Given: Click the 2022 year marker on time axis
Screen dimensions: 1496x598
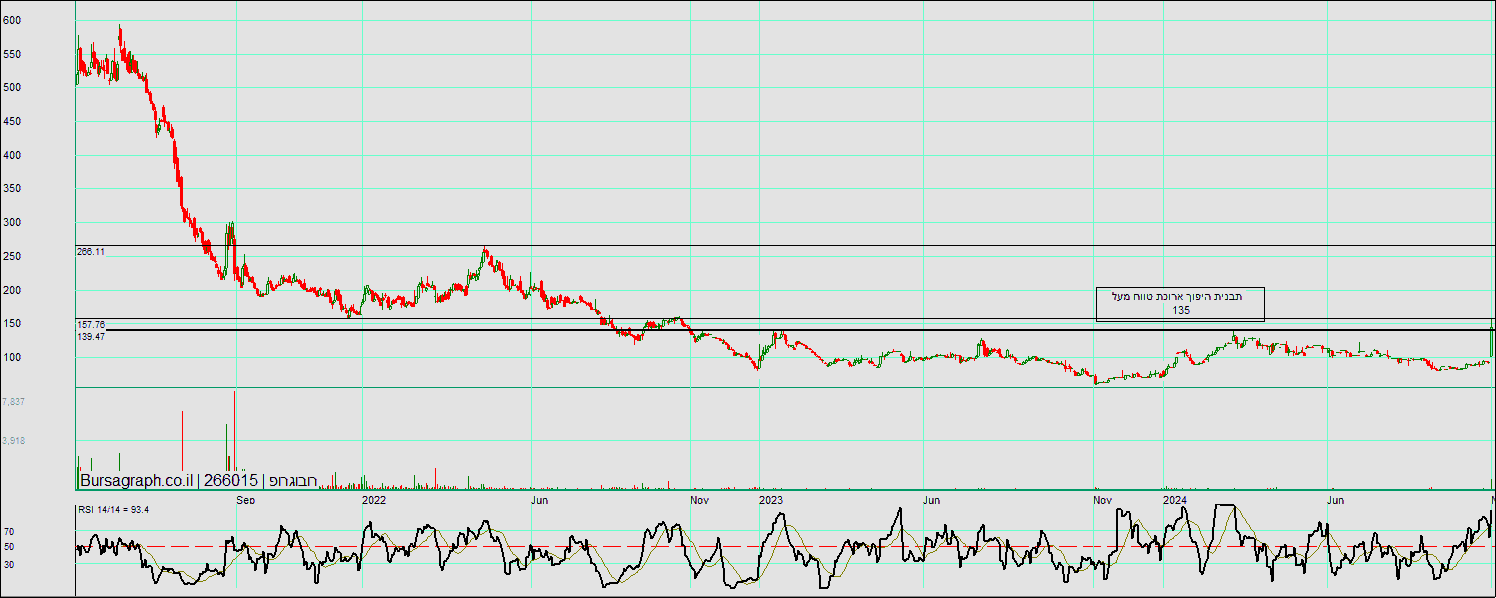Looking at the screenshot, I should point(373,499).
